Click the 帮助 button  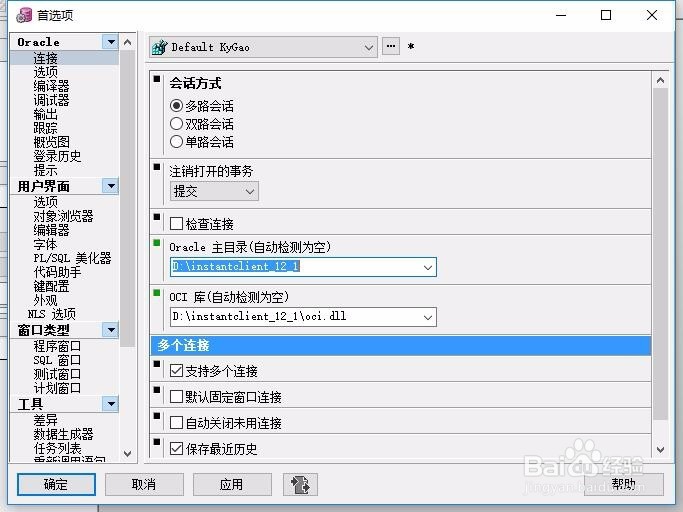(x=624, y=484)
